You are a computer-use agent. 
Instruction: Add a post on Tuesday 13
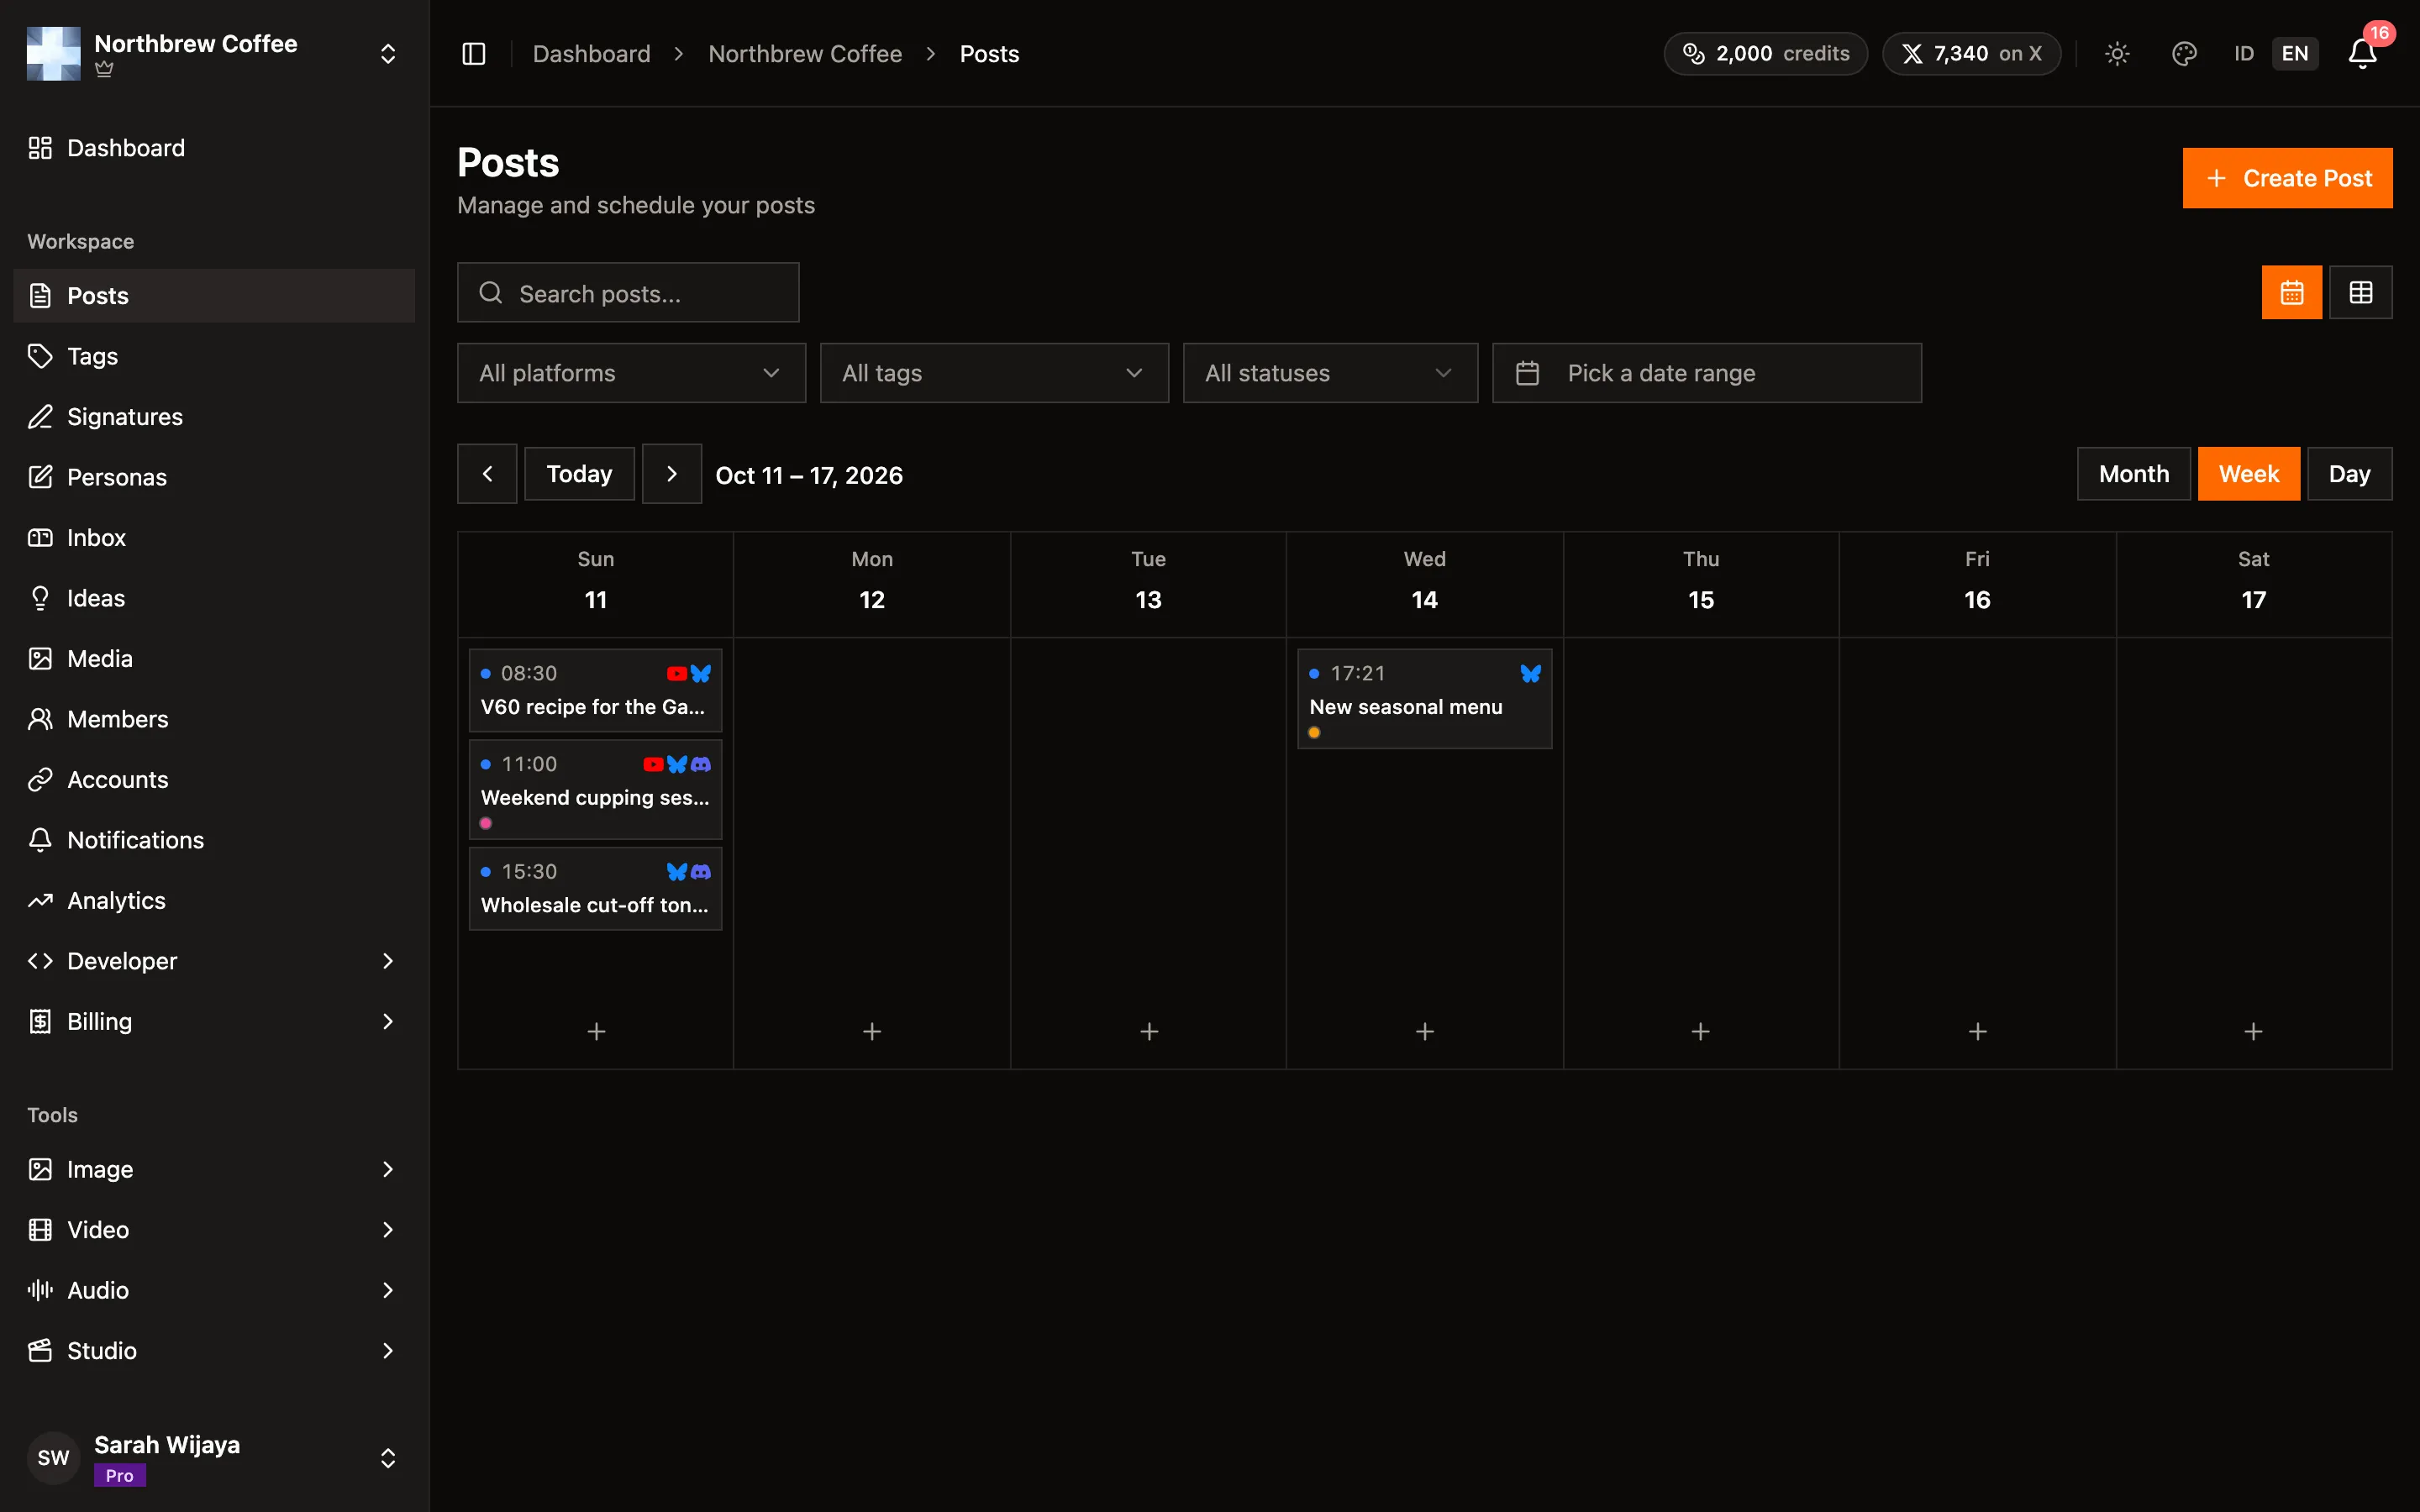(x=1149, y=1031)
